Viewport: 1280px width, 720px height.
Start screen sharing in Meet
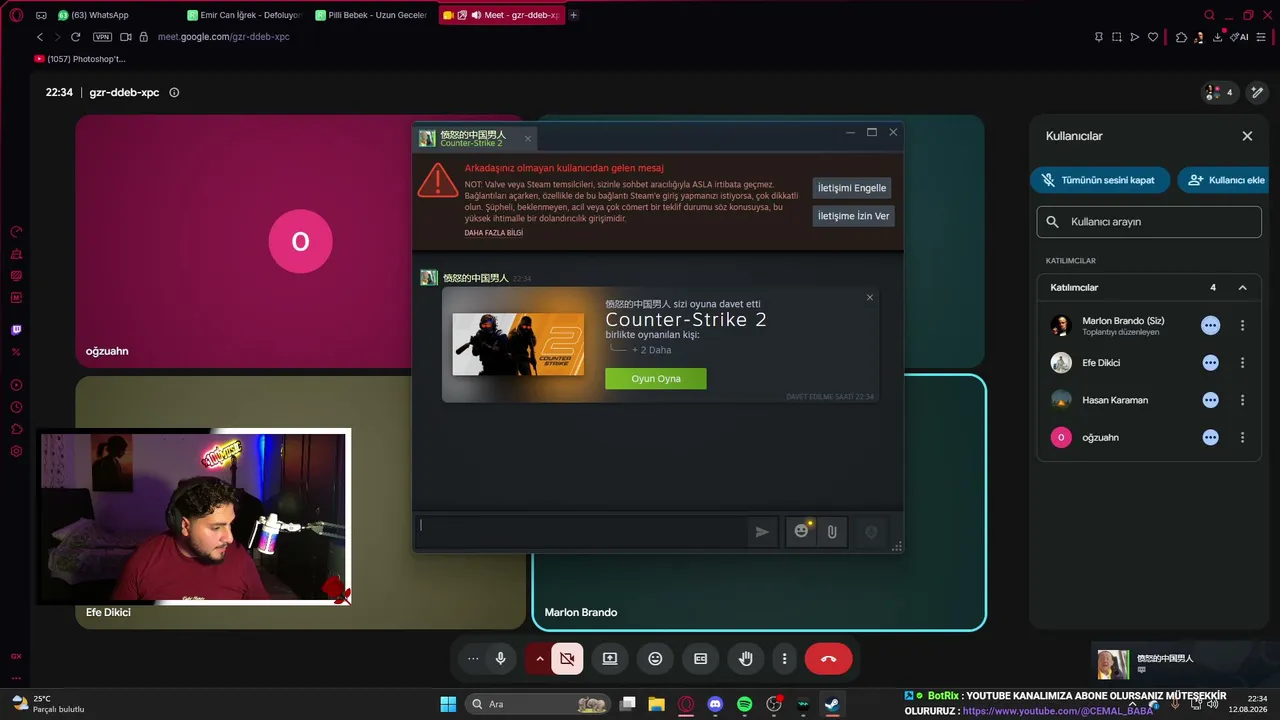tap(610, 659)
